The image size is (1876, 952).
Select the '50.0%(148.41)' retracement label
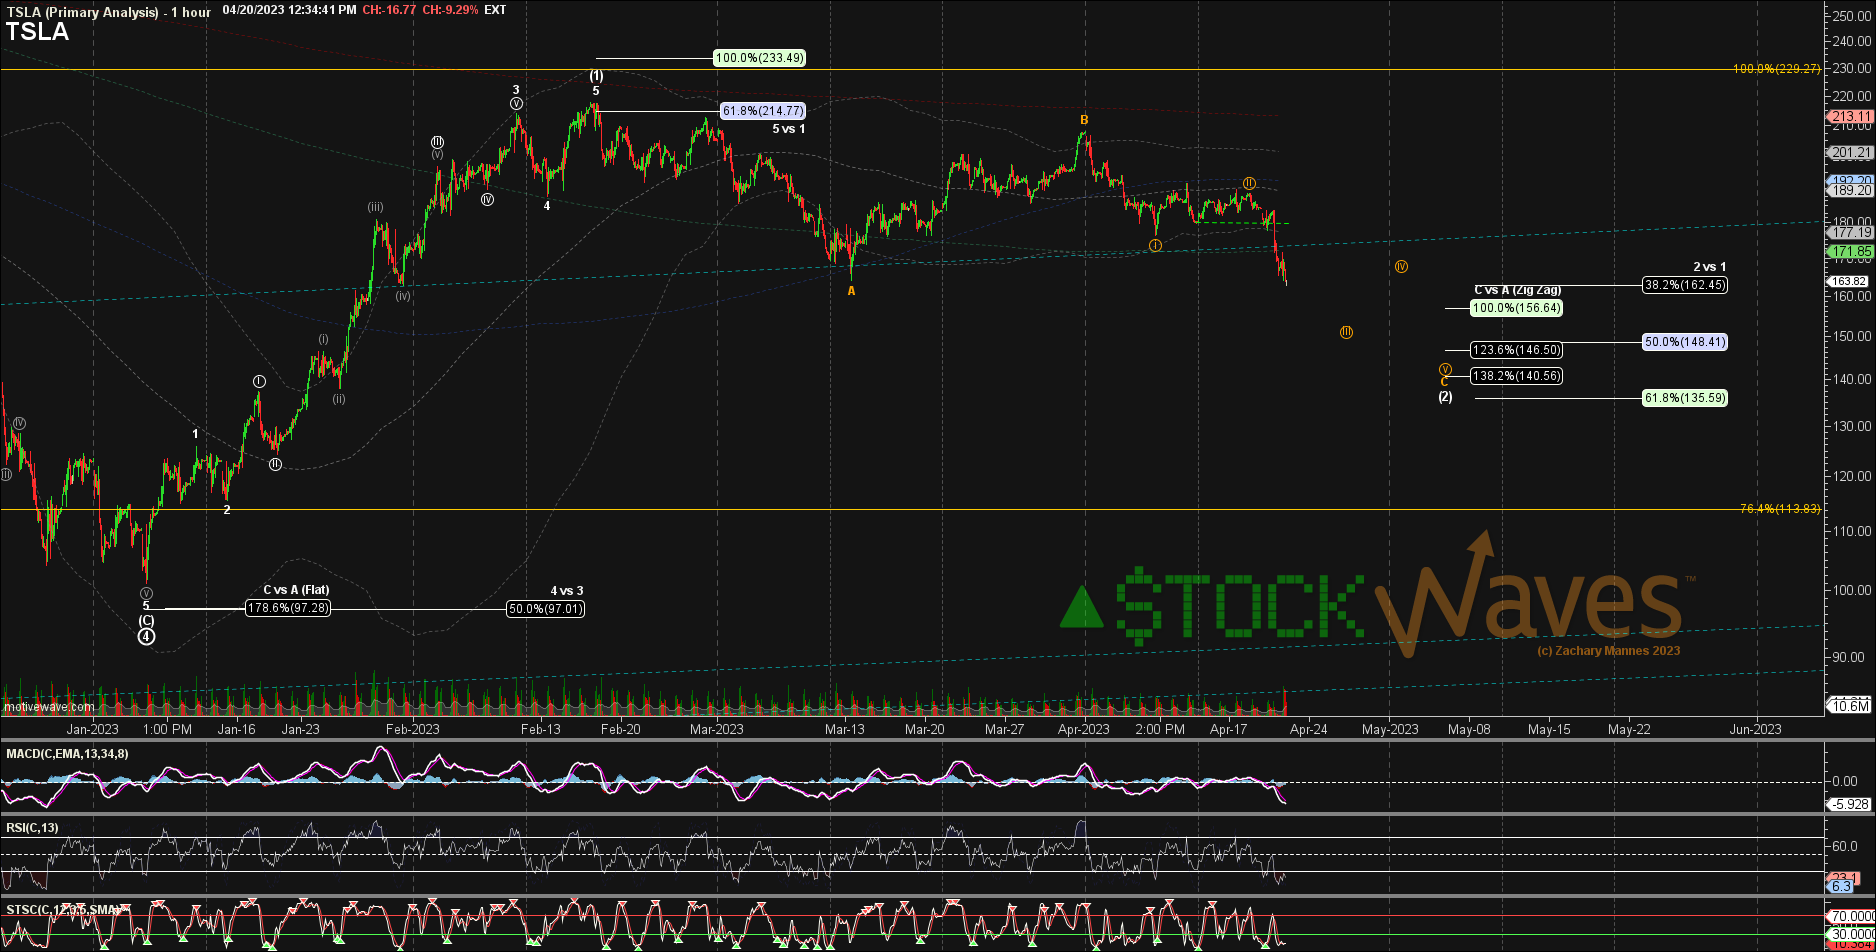point(1685,342)
